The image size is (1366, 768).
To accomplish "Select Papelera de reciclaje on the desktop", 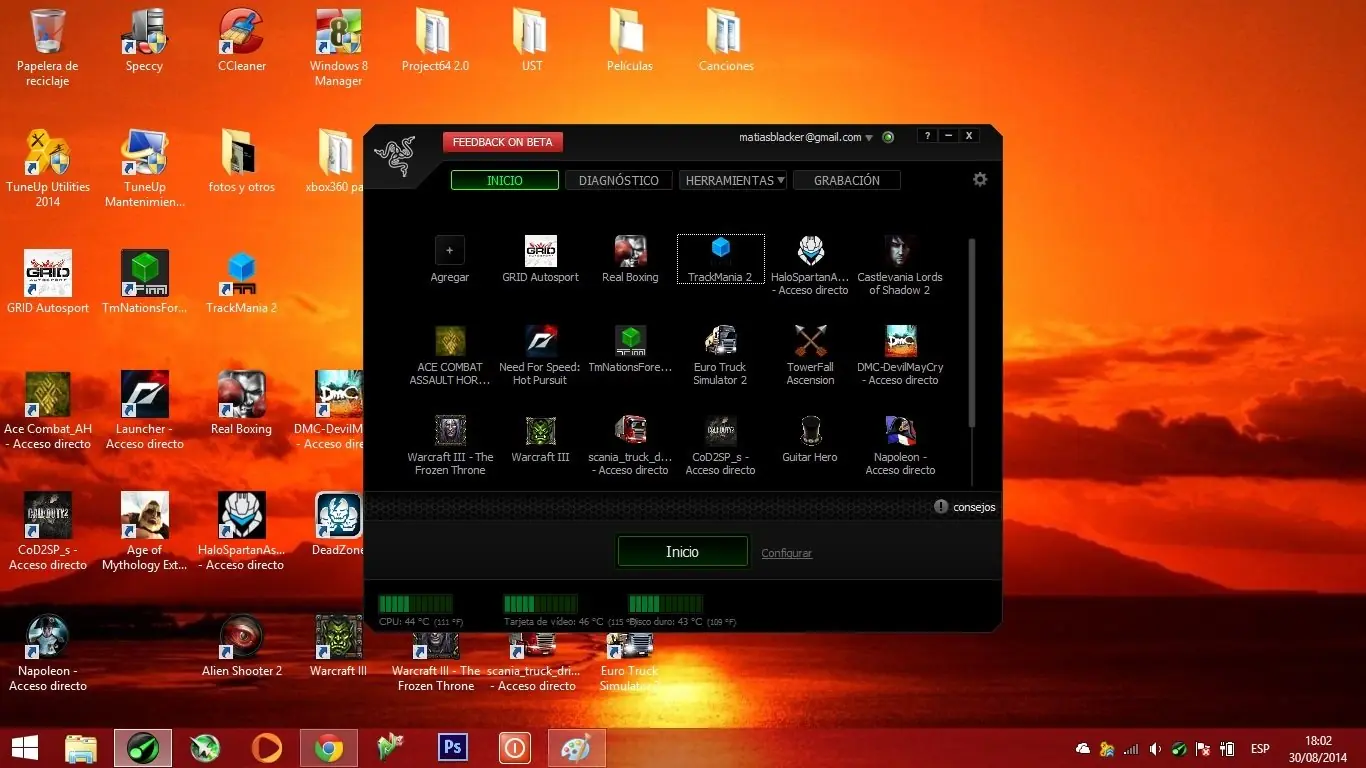I will click(48, 48).
